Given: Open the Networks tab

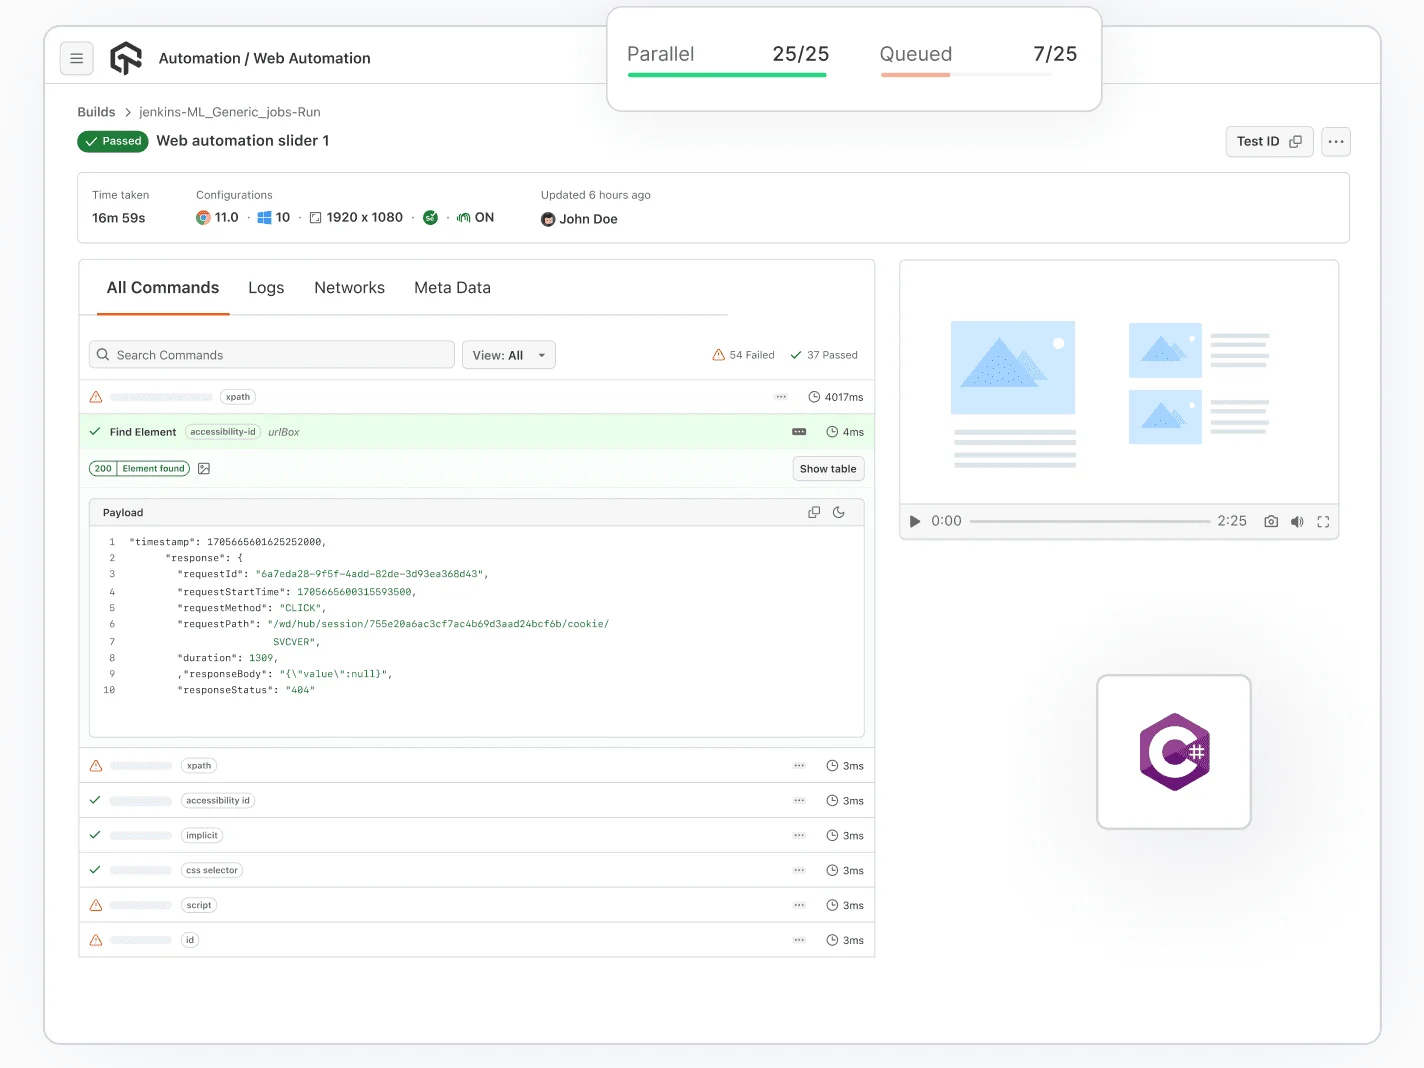Looking at the screenshot, I should 349,288.
